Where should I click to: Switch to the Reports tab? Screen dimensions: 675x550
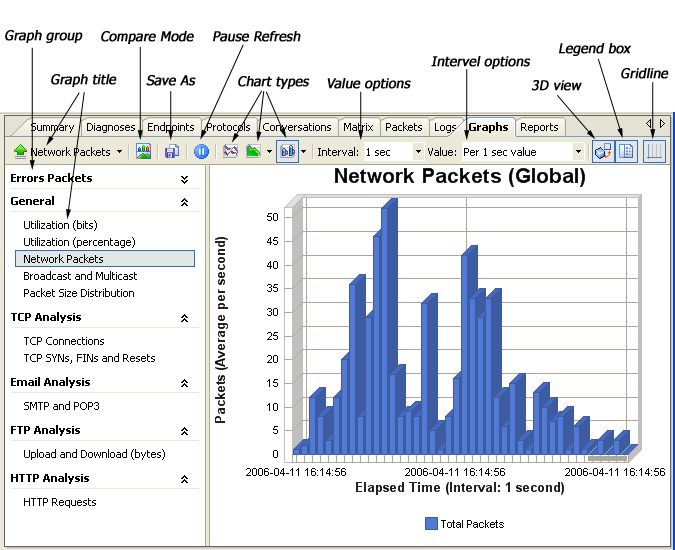click(539, 127)
